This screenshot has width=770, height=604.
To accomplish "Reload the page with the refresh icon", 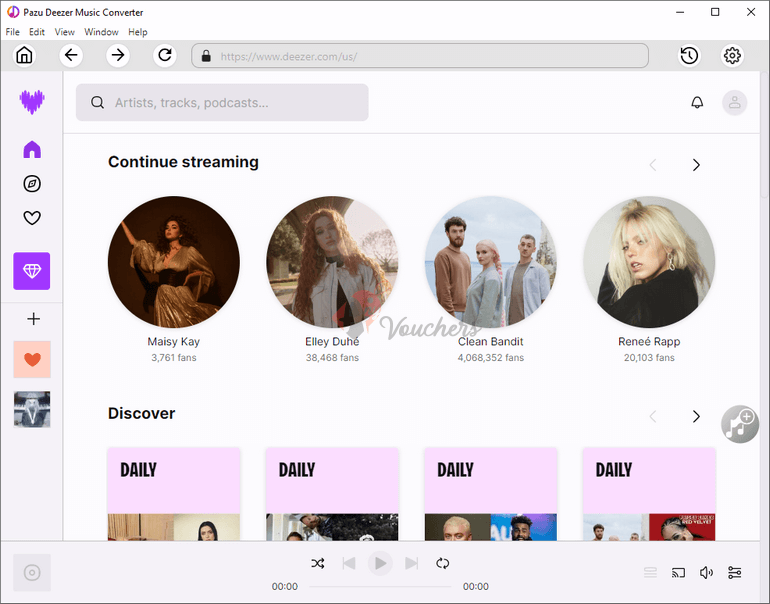I will click(x=165, y=55).
